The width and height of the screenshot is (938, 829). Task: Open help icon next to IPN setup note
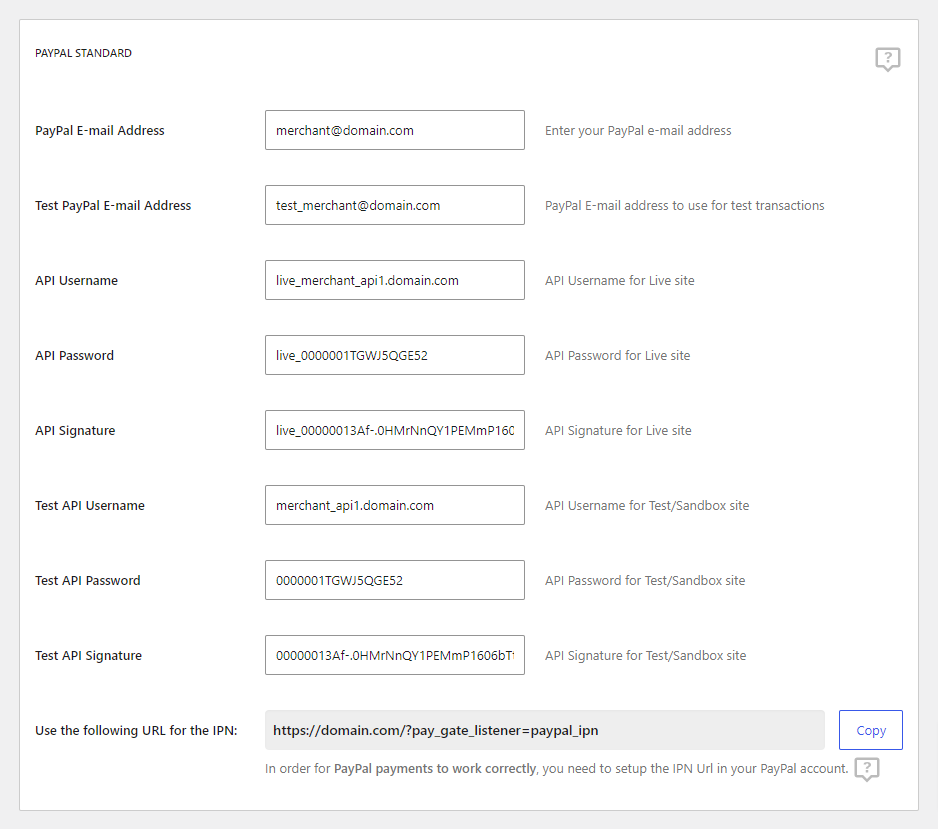coord(867,769)
